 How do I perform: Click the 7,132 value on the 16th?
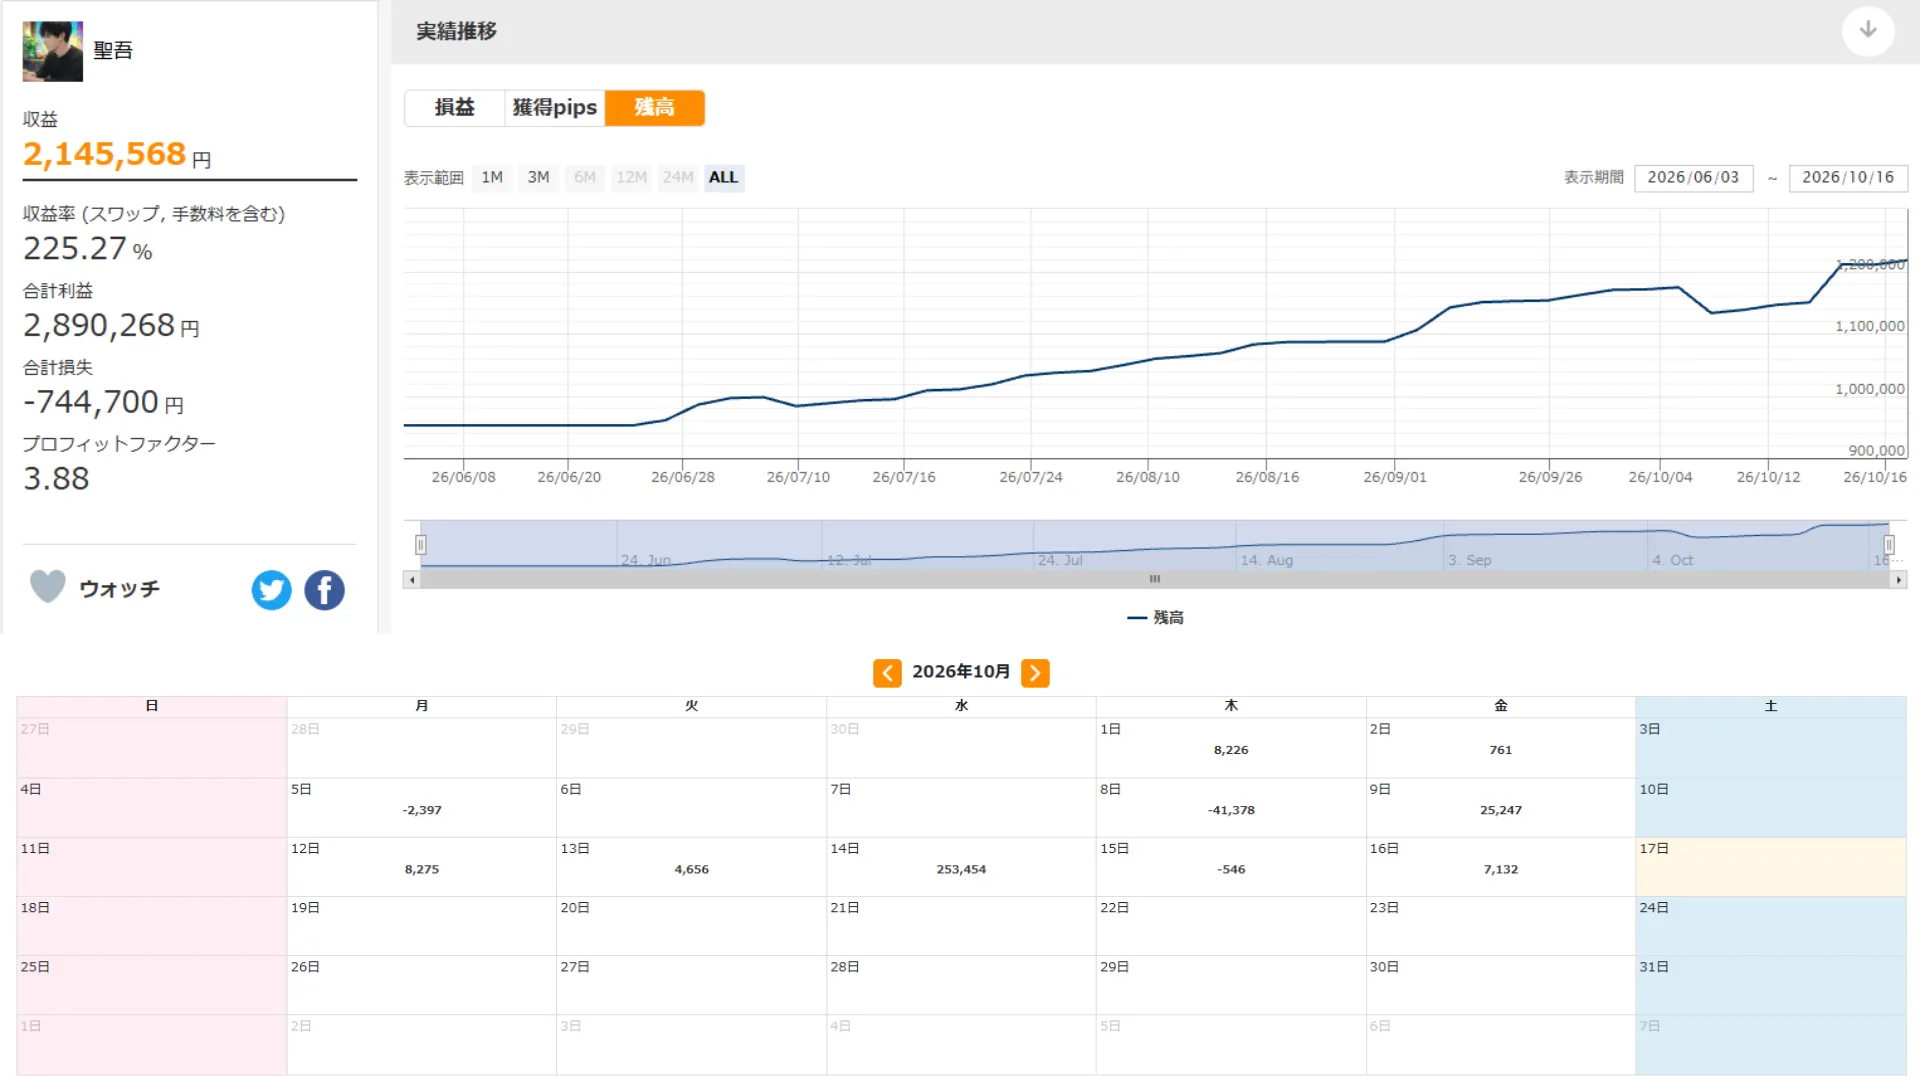click(x=1501, y=870)
